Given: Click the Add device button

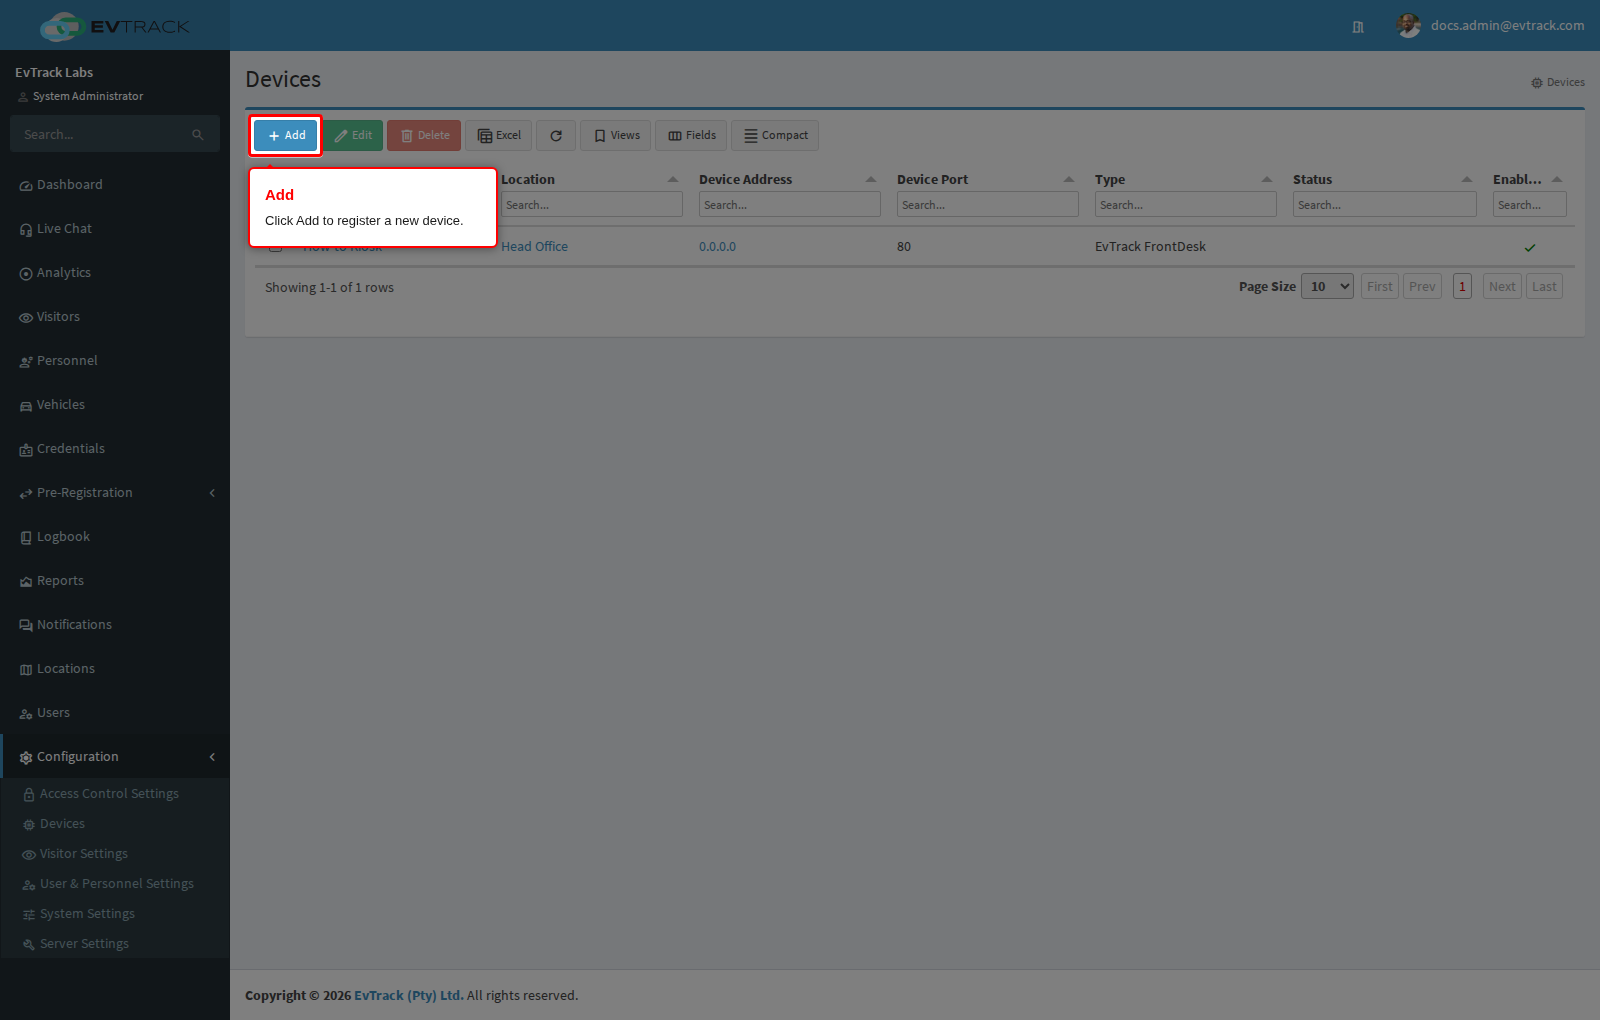Looking at the screenshot, I should pos(286,136).
